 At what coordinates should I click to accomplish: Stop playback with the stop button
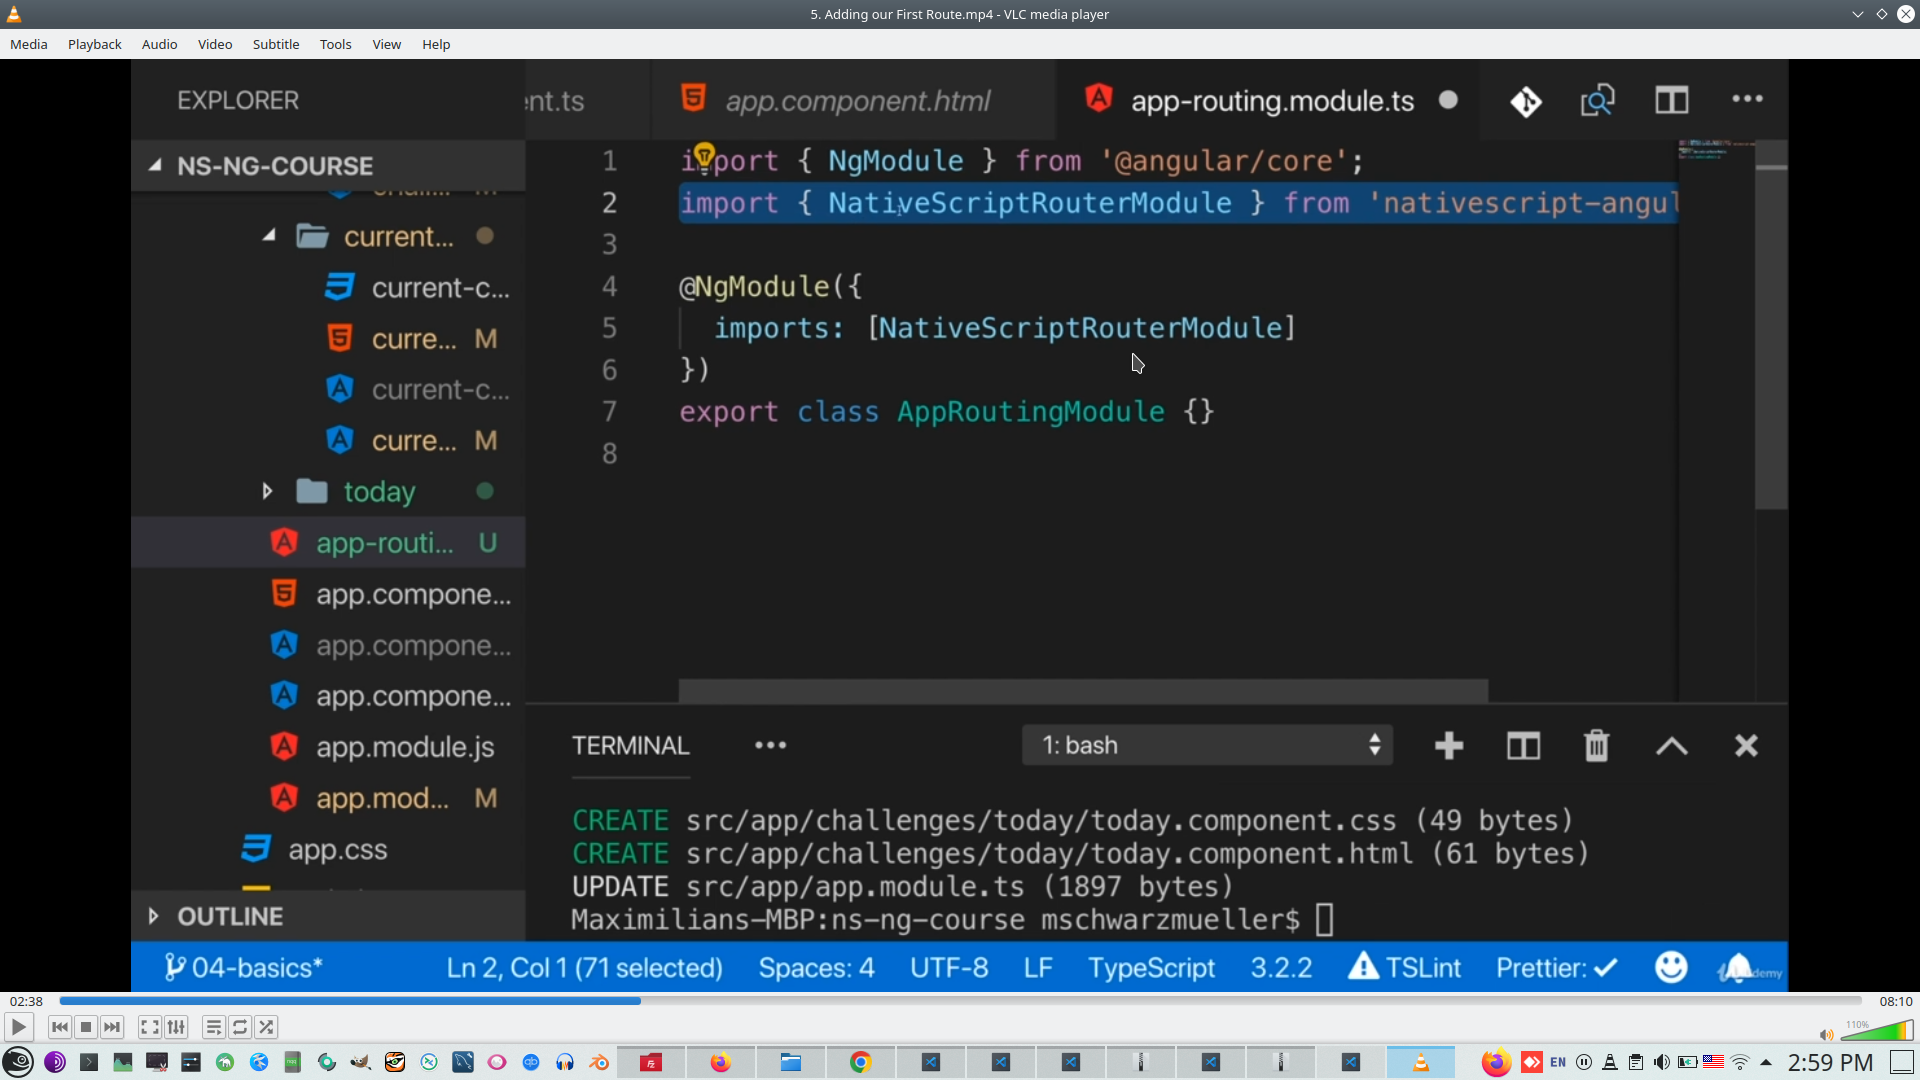click(86, 1027)
